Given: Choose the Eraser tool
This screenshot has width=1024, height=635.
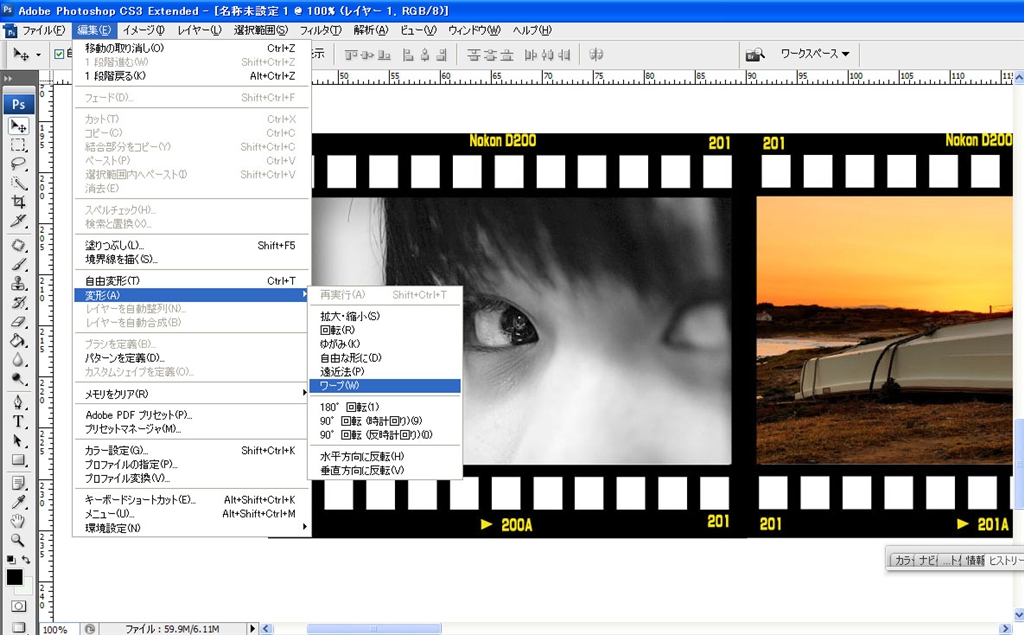Looking at the screenshot, I should click(x=18, y=321).
